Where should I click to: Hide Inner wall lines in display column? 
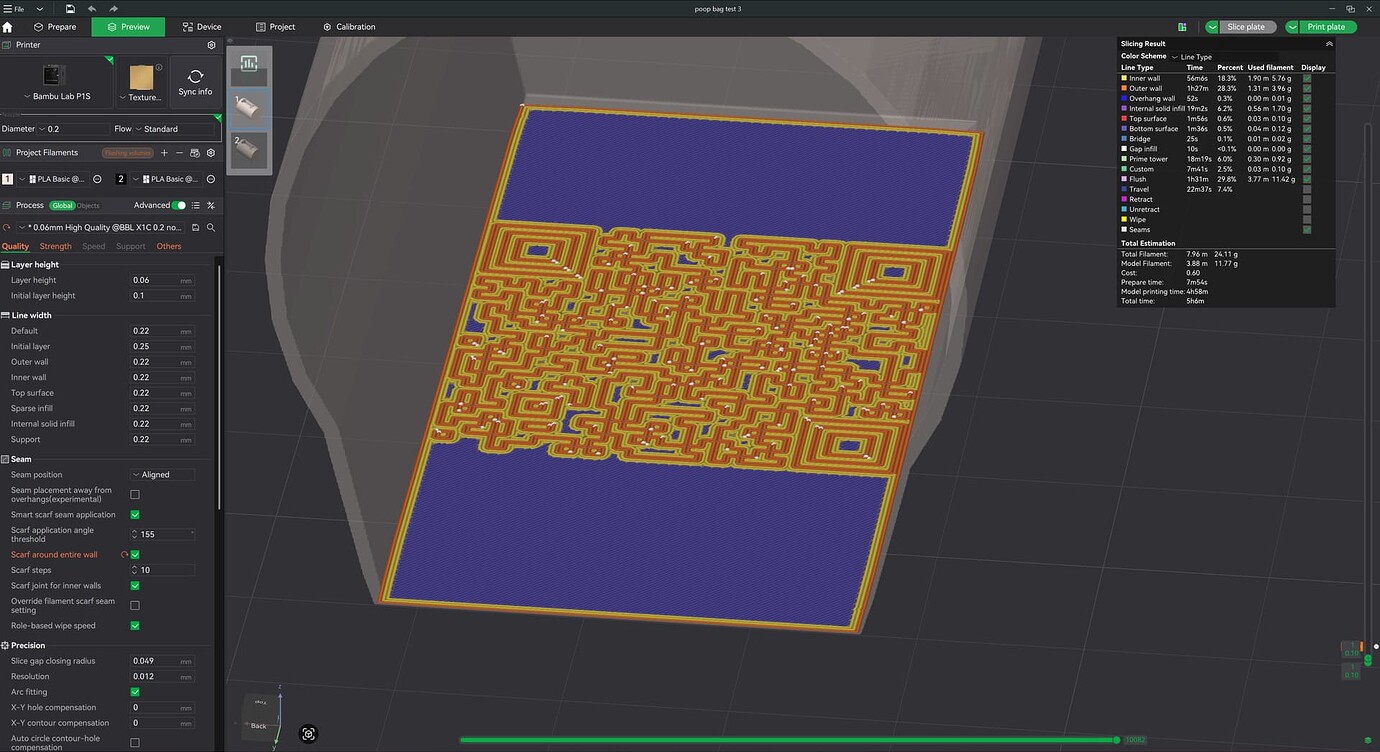(1307, 78)
